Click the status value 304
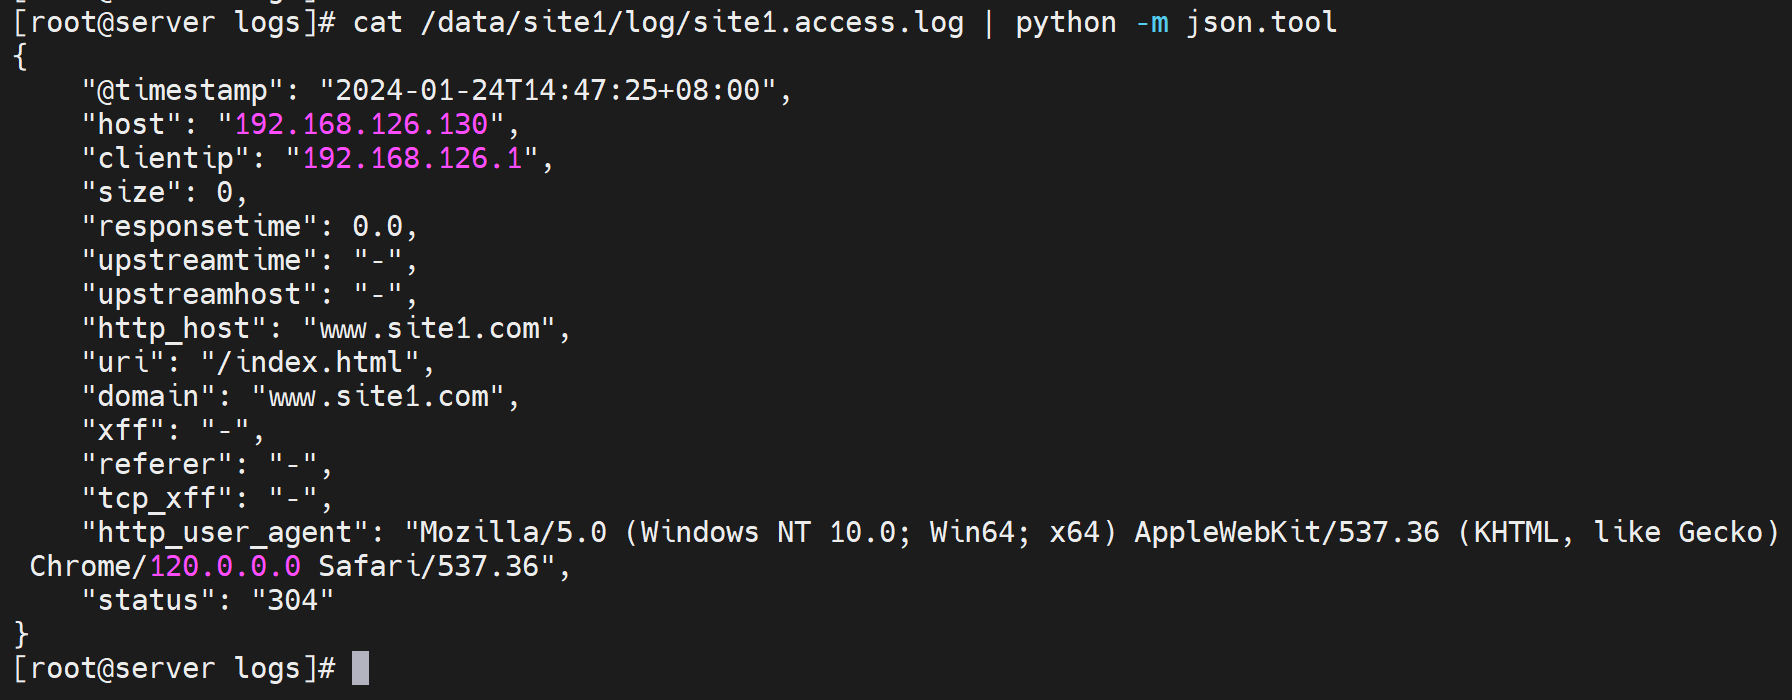The height and width of the screenshot is (700, 1792). [x=292, y=600]
